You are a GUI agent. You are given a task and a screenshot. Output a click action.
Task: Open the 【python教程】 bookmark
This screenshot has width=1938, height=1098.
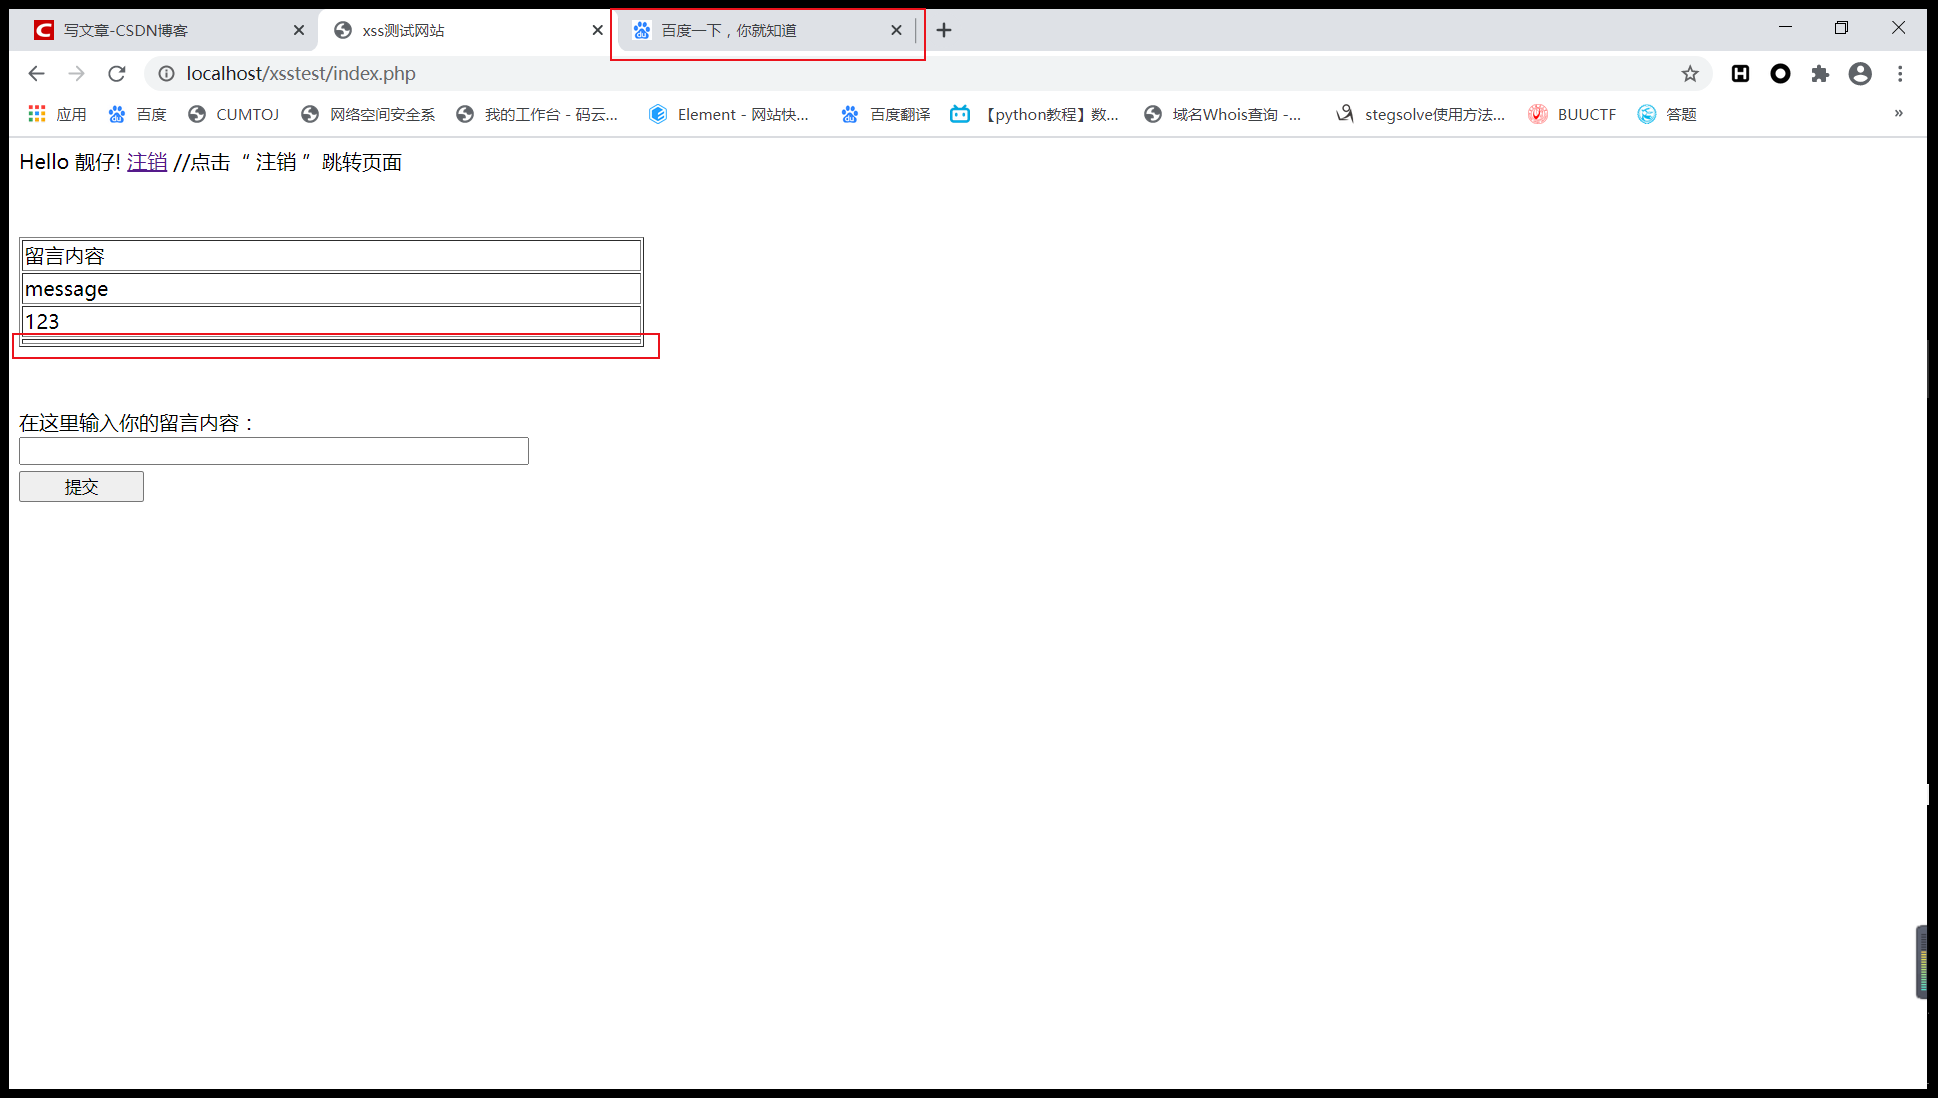point(1035,115)
